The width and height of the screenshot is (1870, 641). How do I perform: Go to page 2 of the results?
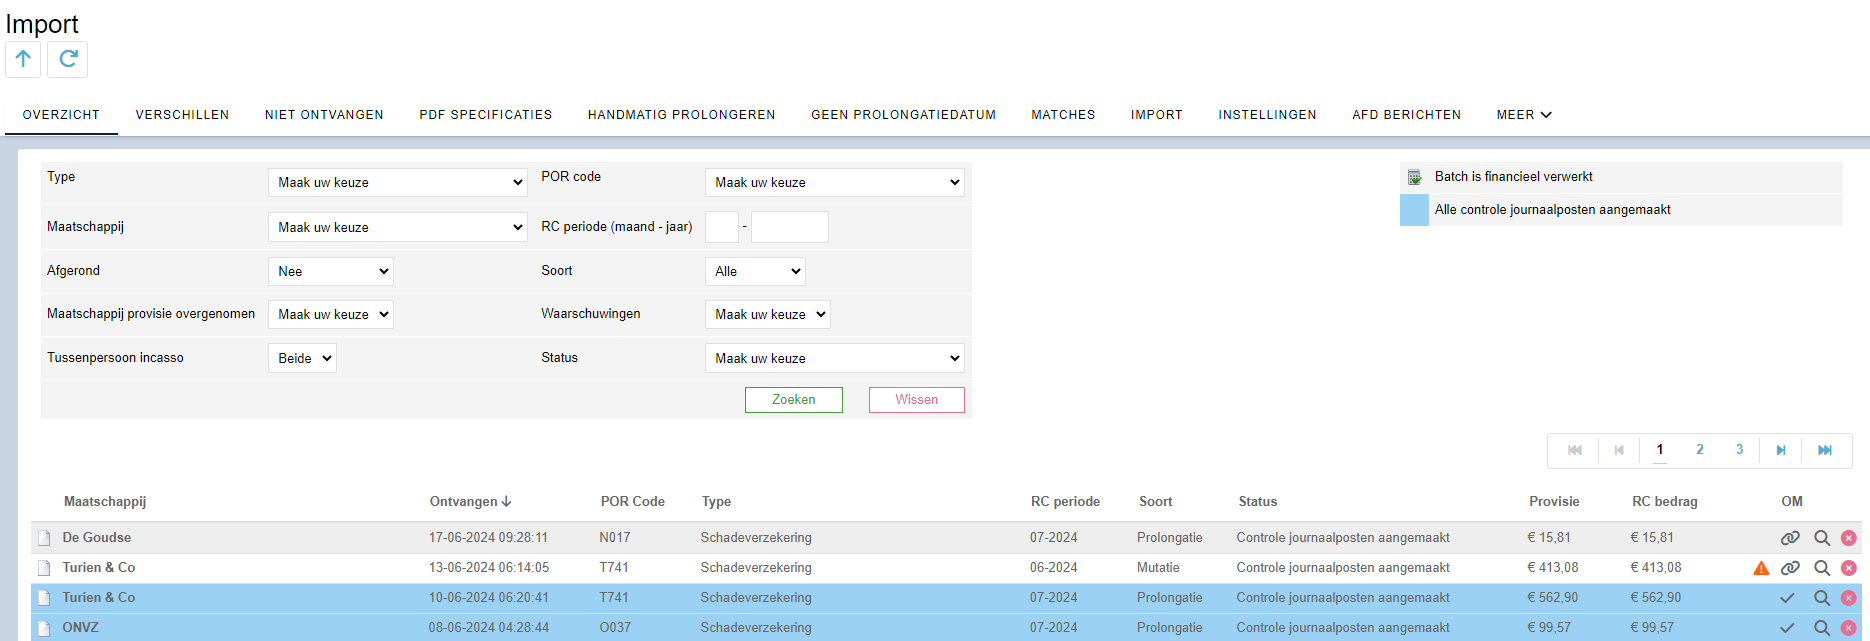1700,450
